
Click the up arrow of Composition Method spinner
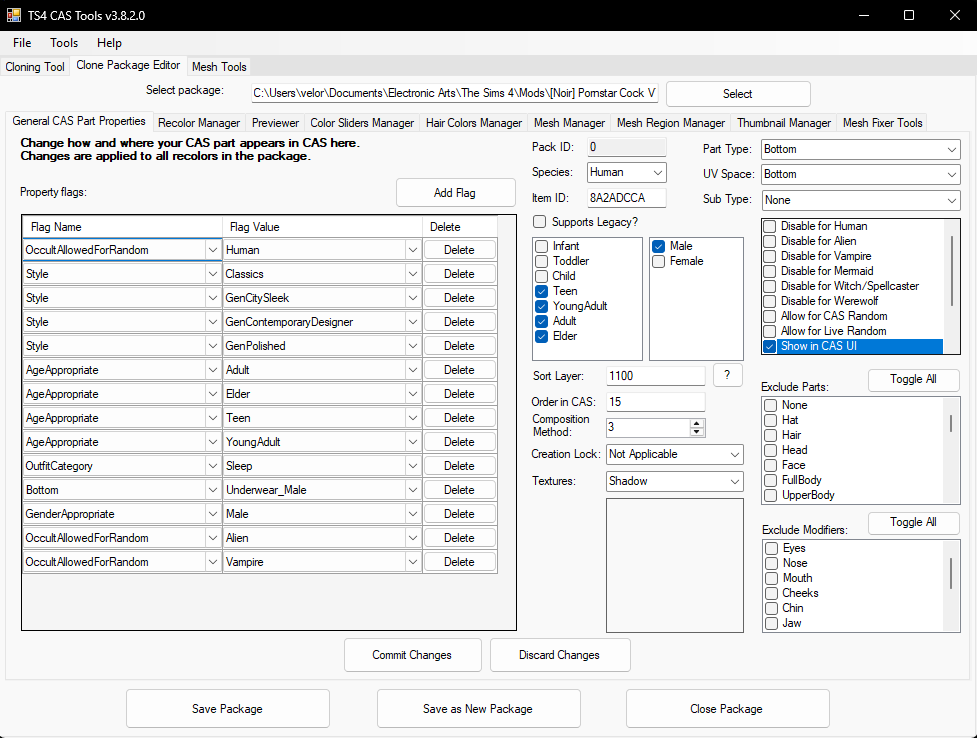(697, 423)
